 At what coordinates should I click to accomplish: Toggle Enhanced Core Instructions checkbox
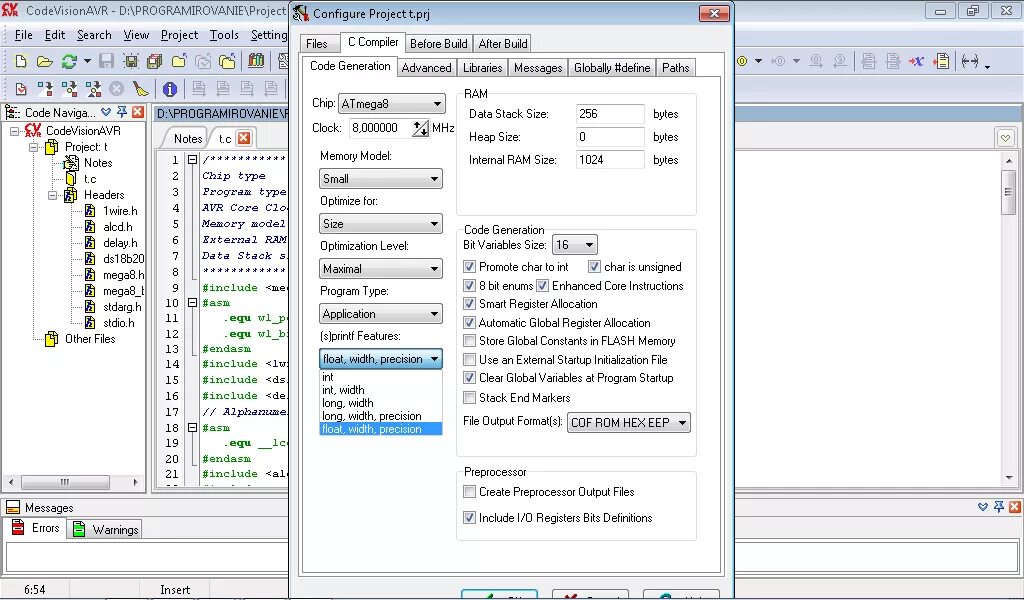[x=542, y=285]
